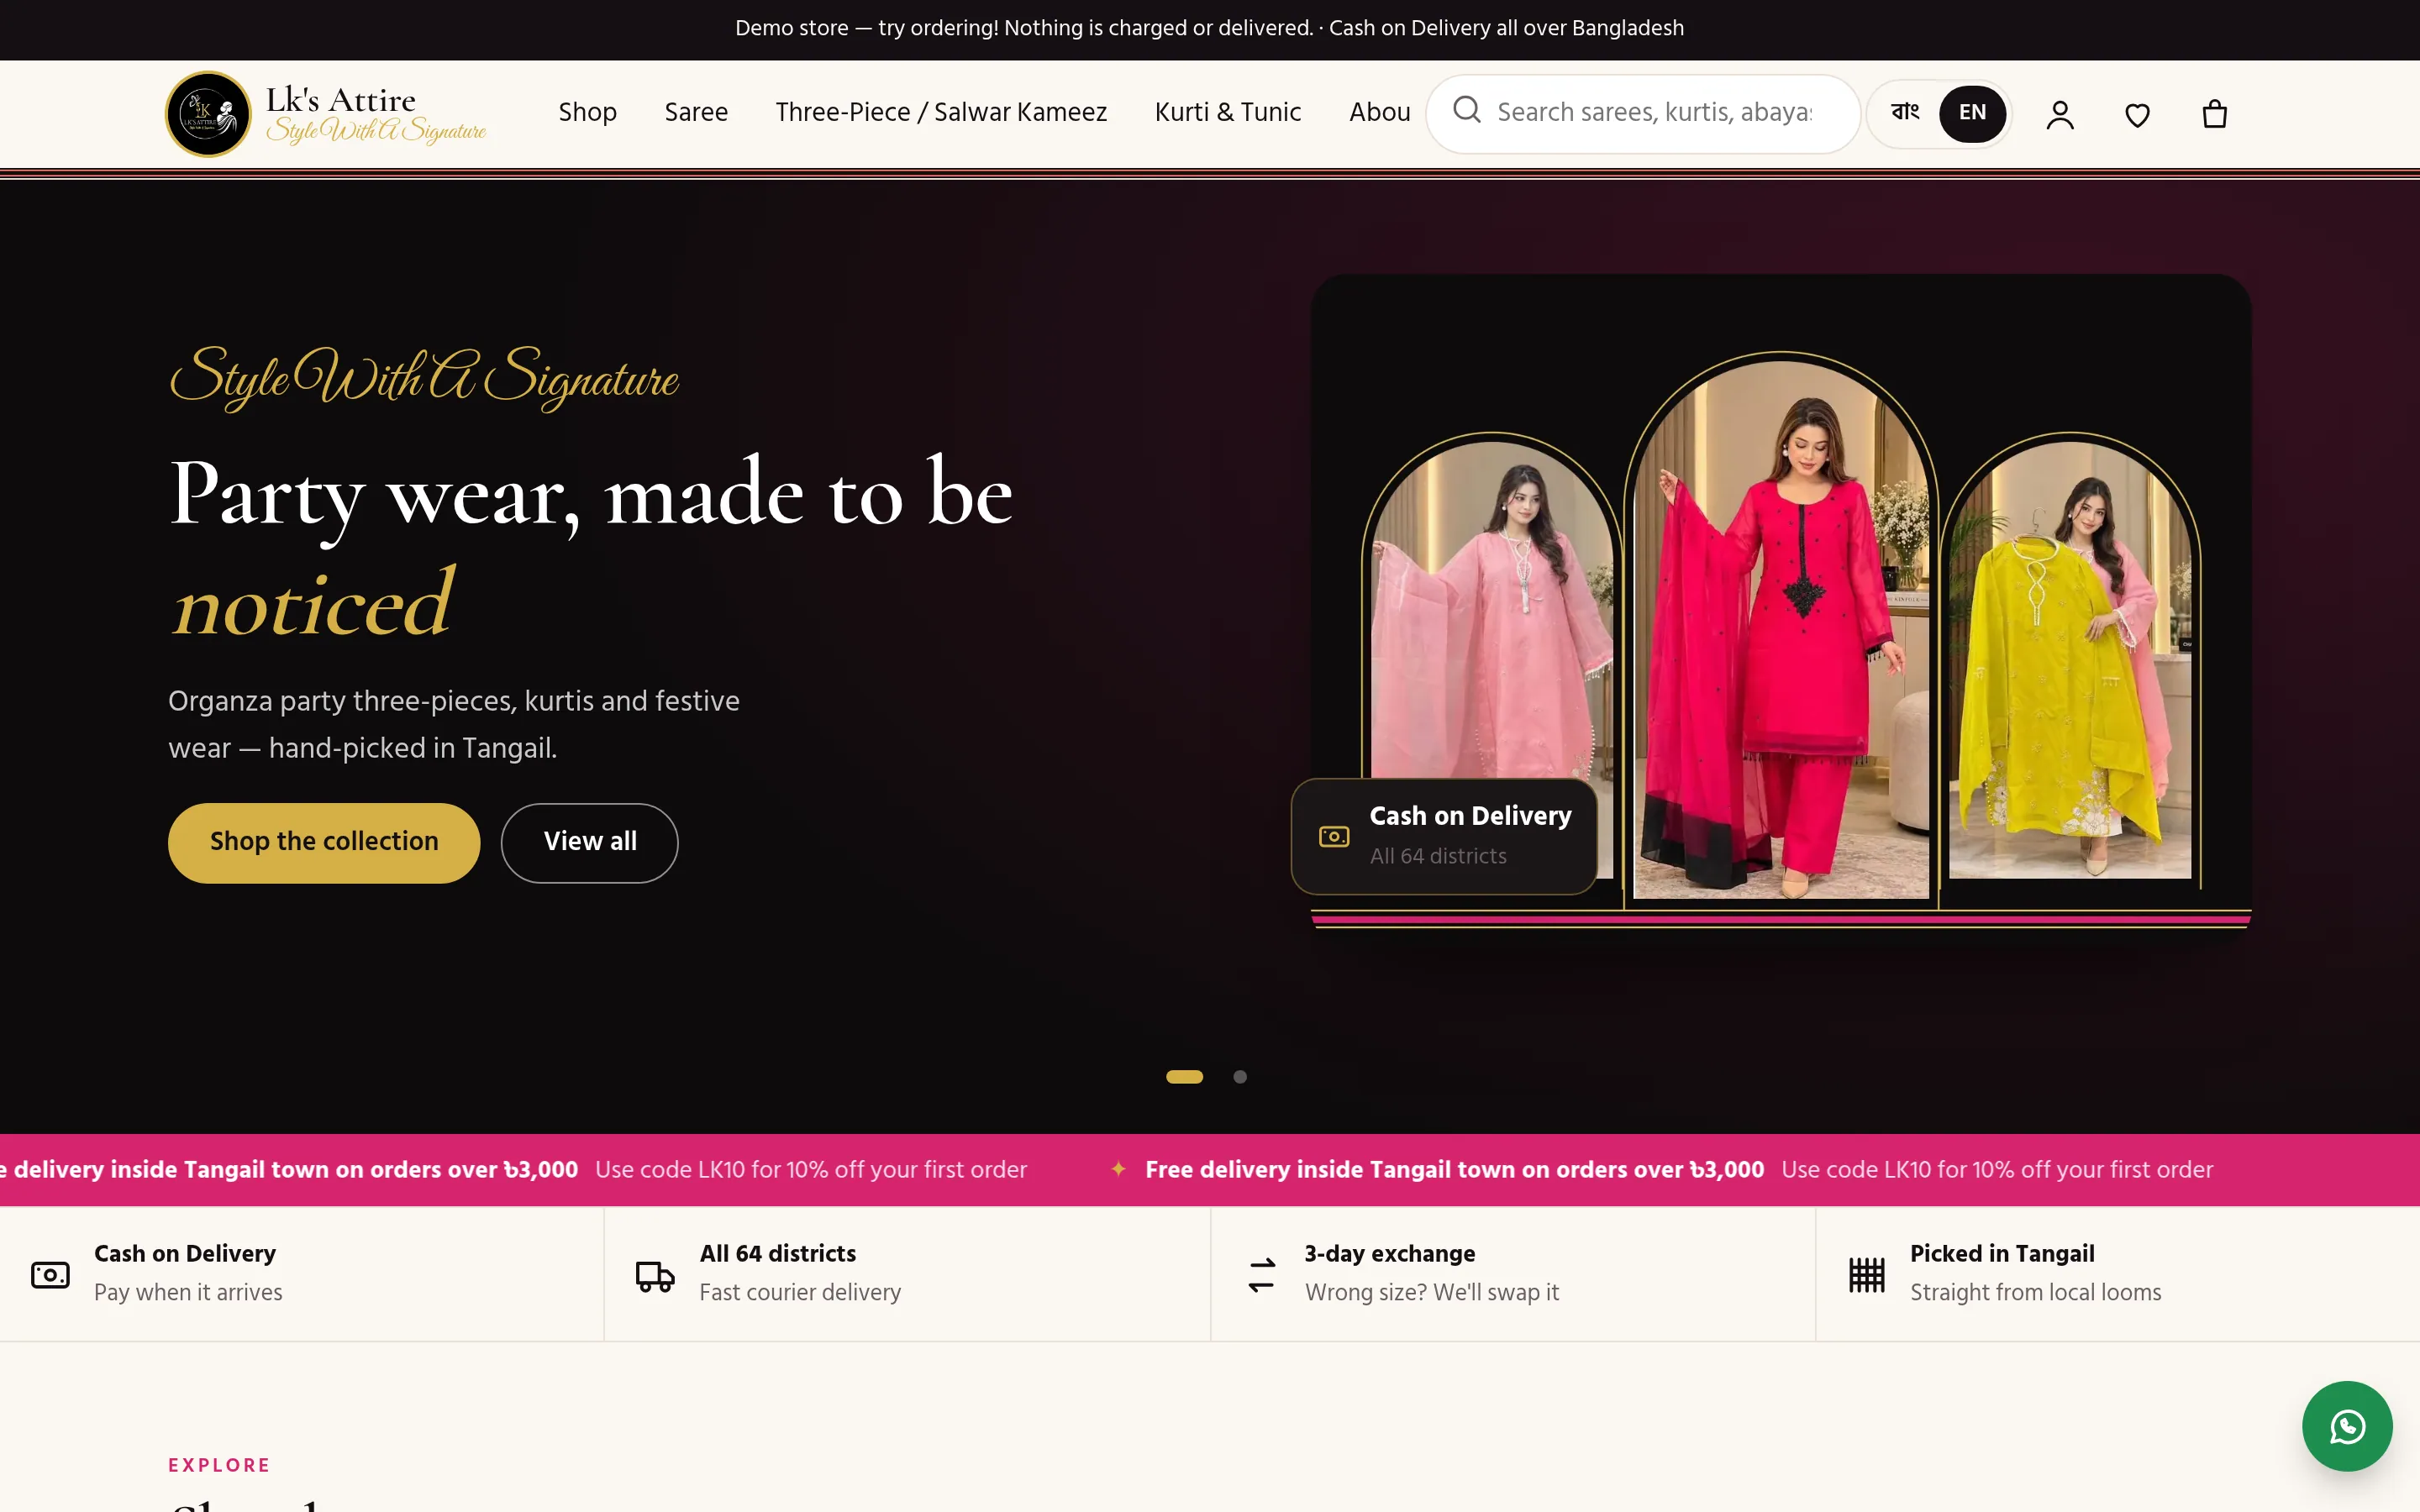This screenshot has height=1512, width=2420.
Task: Click the demo store announcement text
Action: pyautogui.click(x=1209, y=28)
